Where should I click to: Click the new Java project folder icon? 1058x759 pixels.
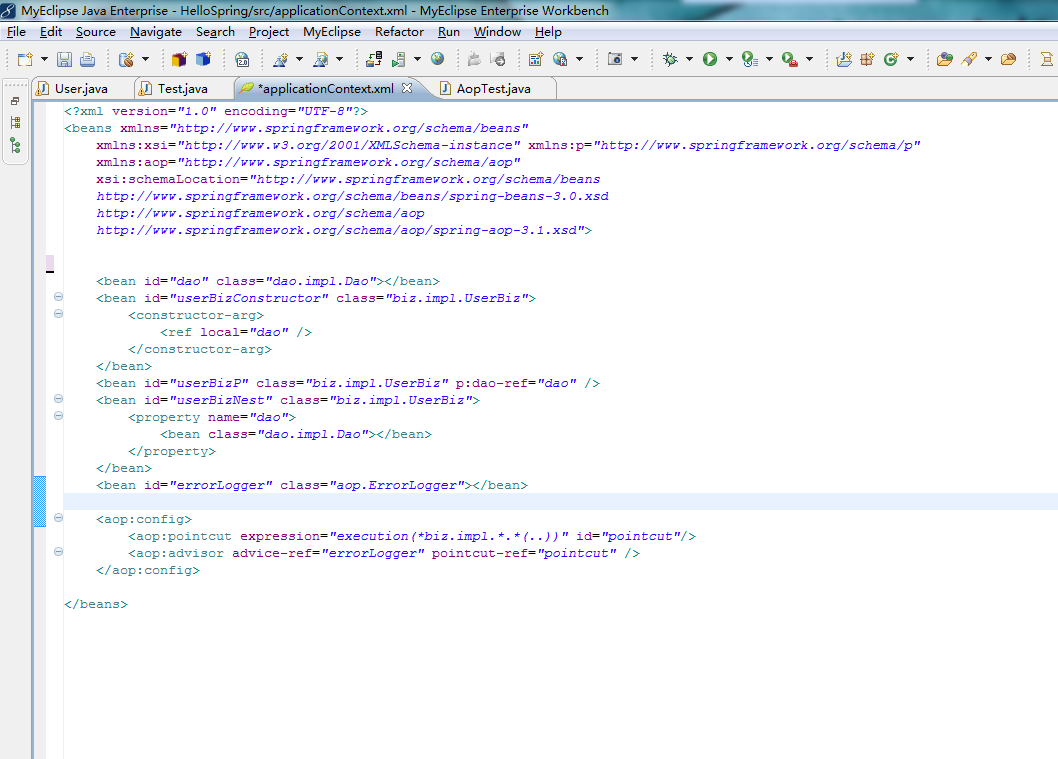(844, 59)
